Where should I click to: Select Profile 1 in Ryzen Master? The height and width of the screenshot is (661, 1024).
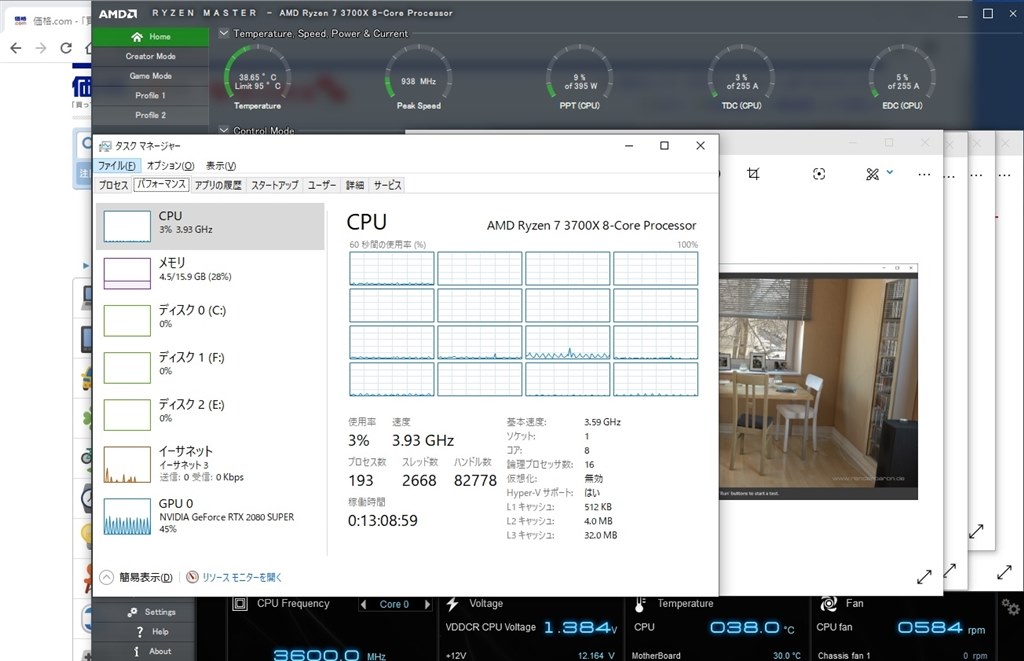[150, 95]
